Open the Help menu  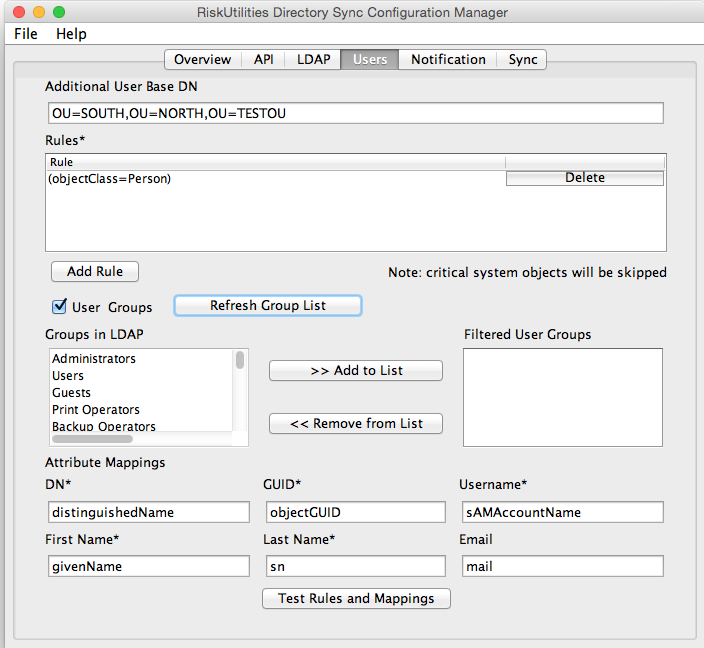[71, 34]
